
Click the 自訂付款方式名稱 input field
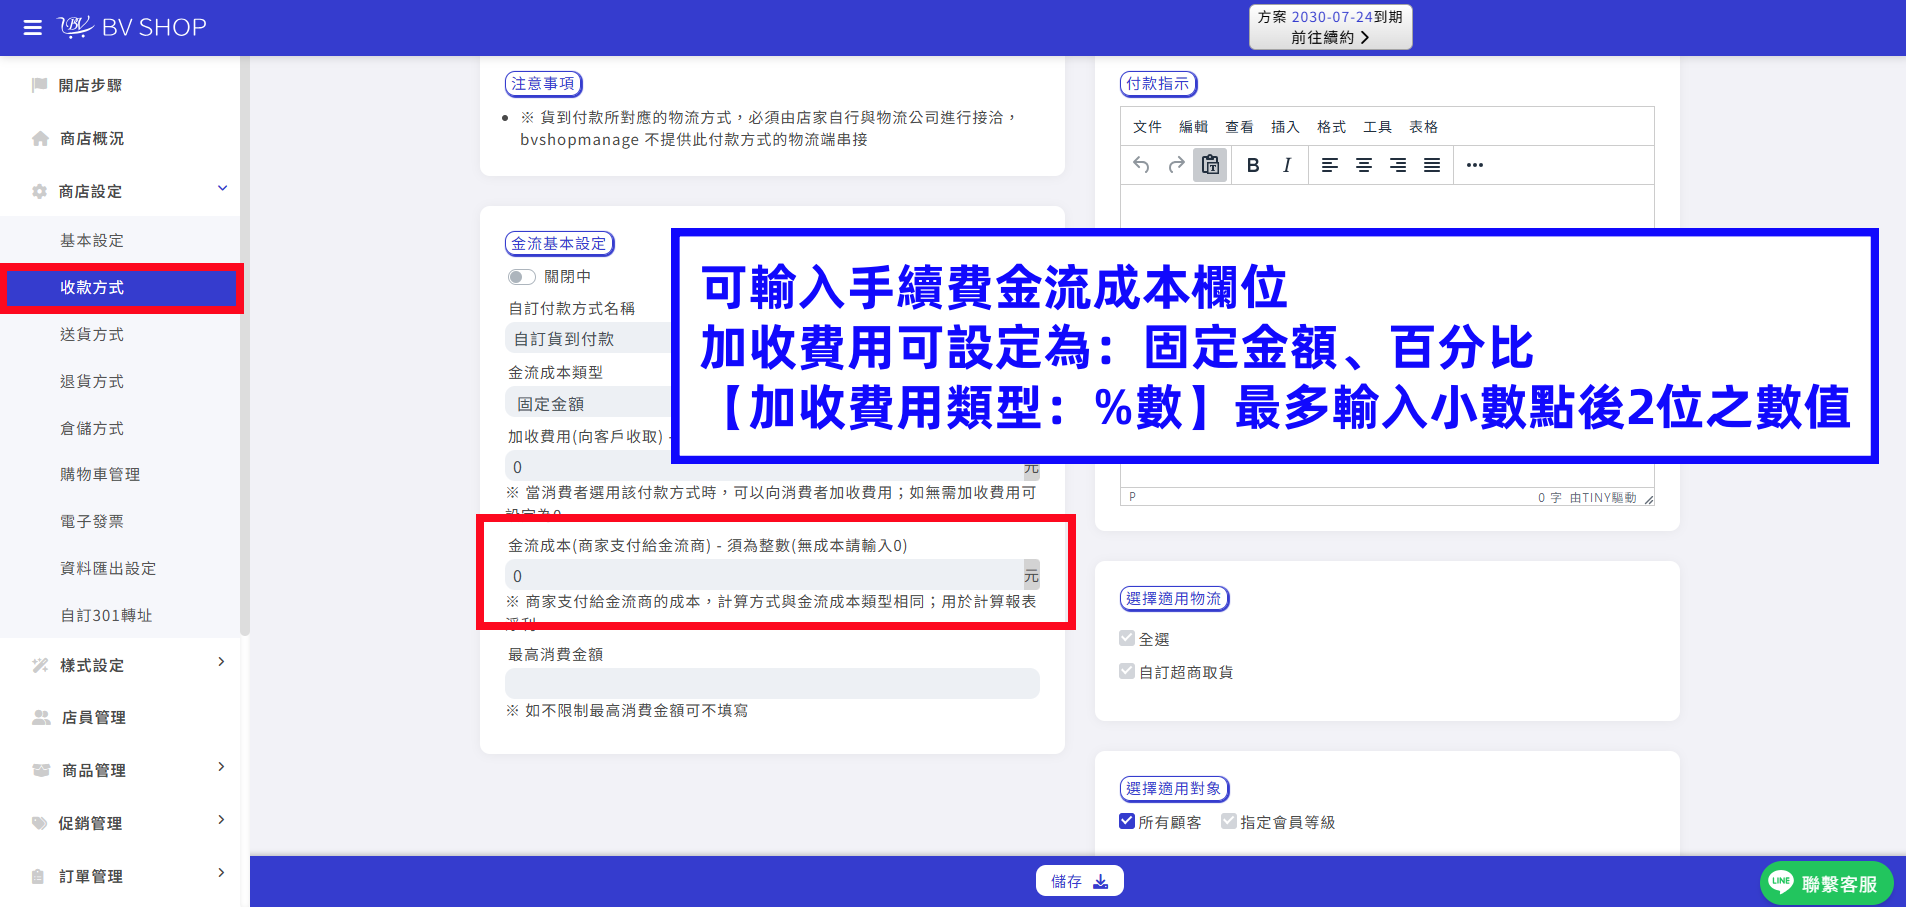pos(589,338)
